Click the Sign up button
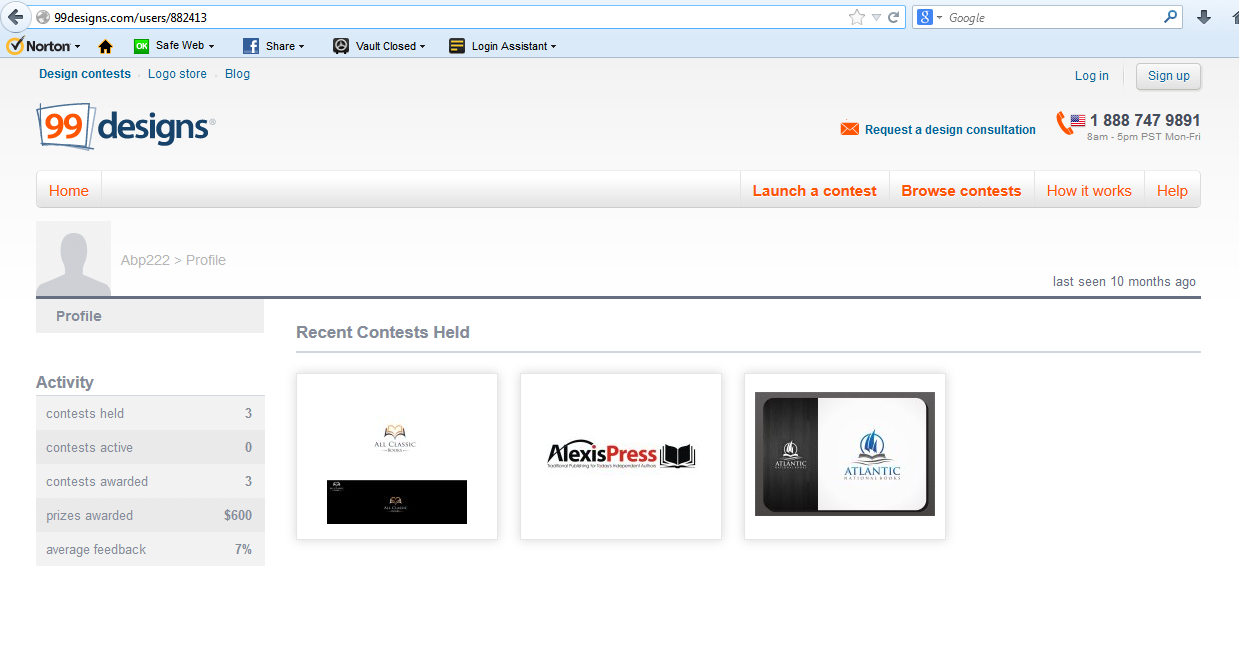 [1168, 76]
